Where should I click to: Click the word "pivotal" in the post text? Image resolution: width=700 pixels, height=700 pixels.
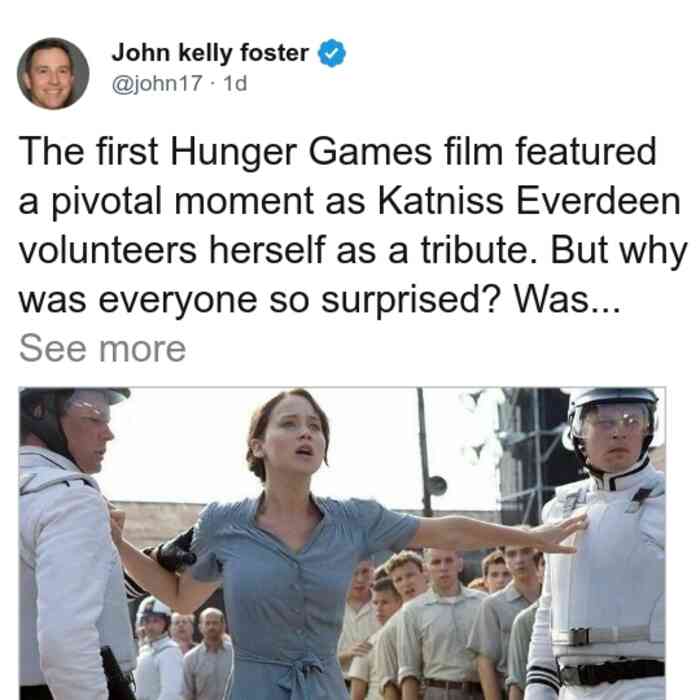pyautogui.click(x=106, y=202)
